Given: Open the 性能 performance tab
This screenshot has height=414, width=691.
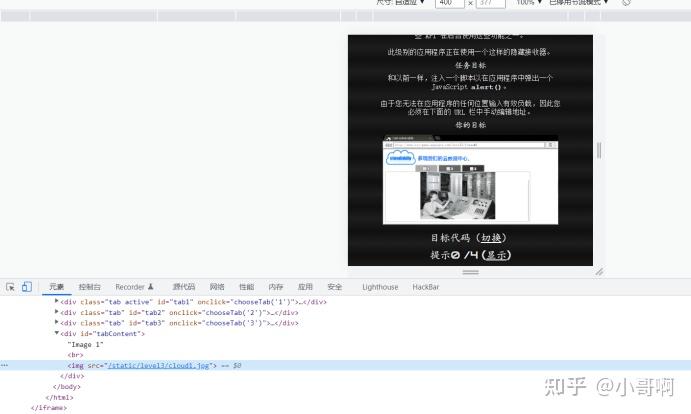Looking at the screenshot, I should tap(246, 287).
